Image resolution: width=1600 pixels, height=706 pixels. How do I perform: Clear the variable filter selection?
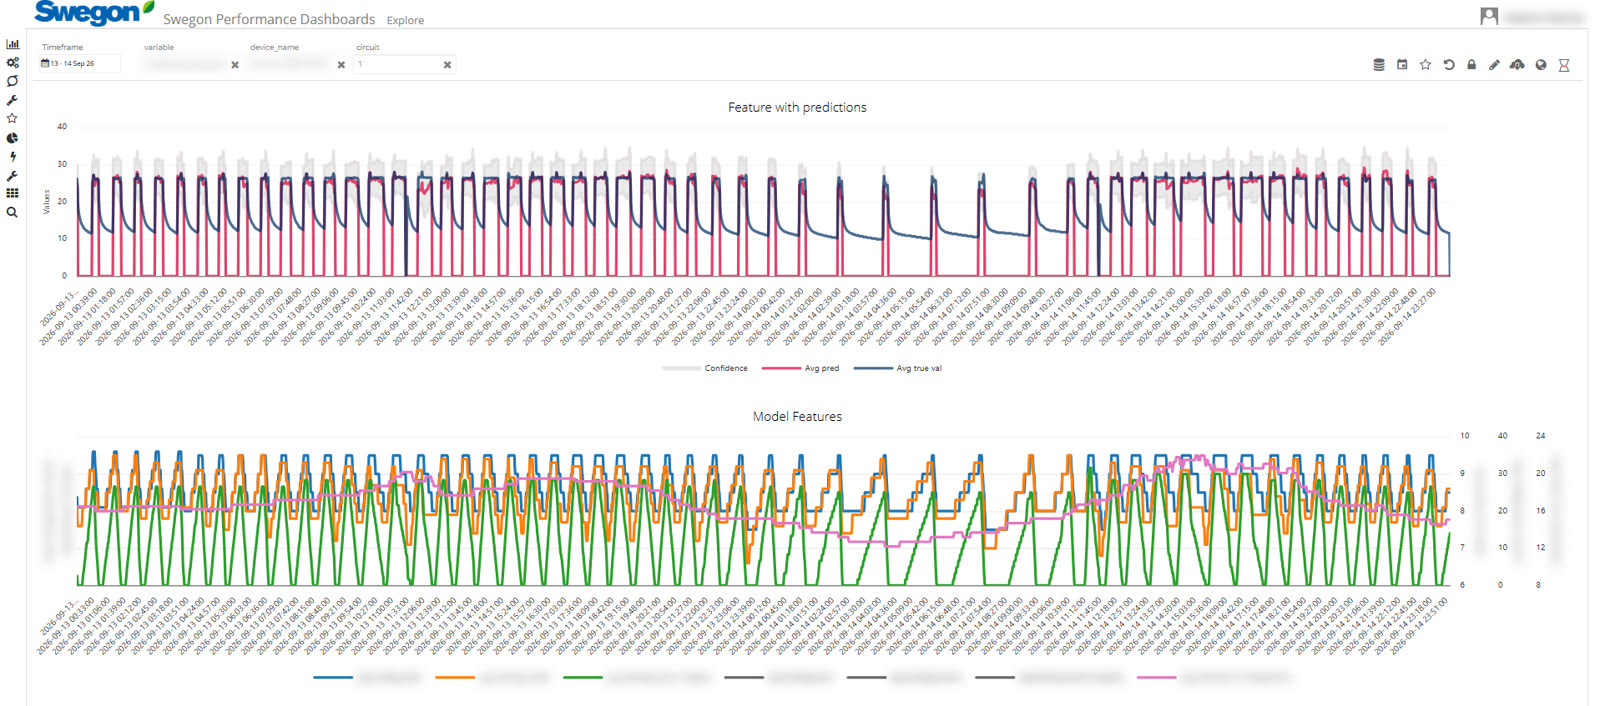pos(235,65)
